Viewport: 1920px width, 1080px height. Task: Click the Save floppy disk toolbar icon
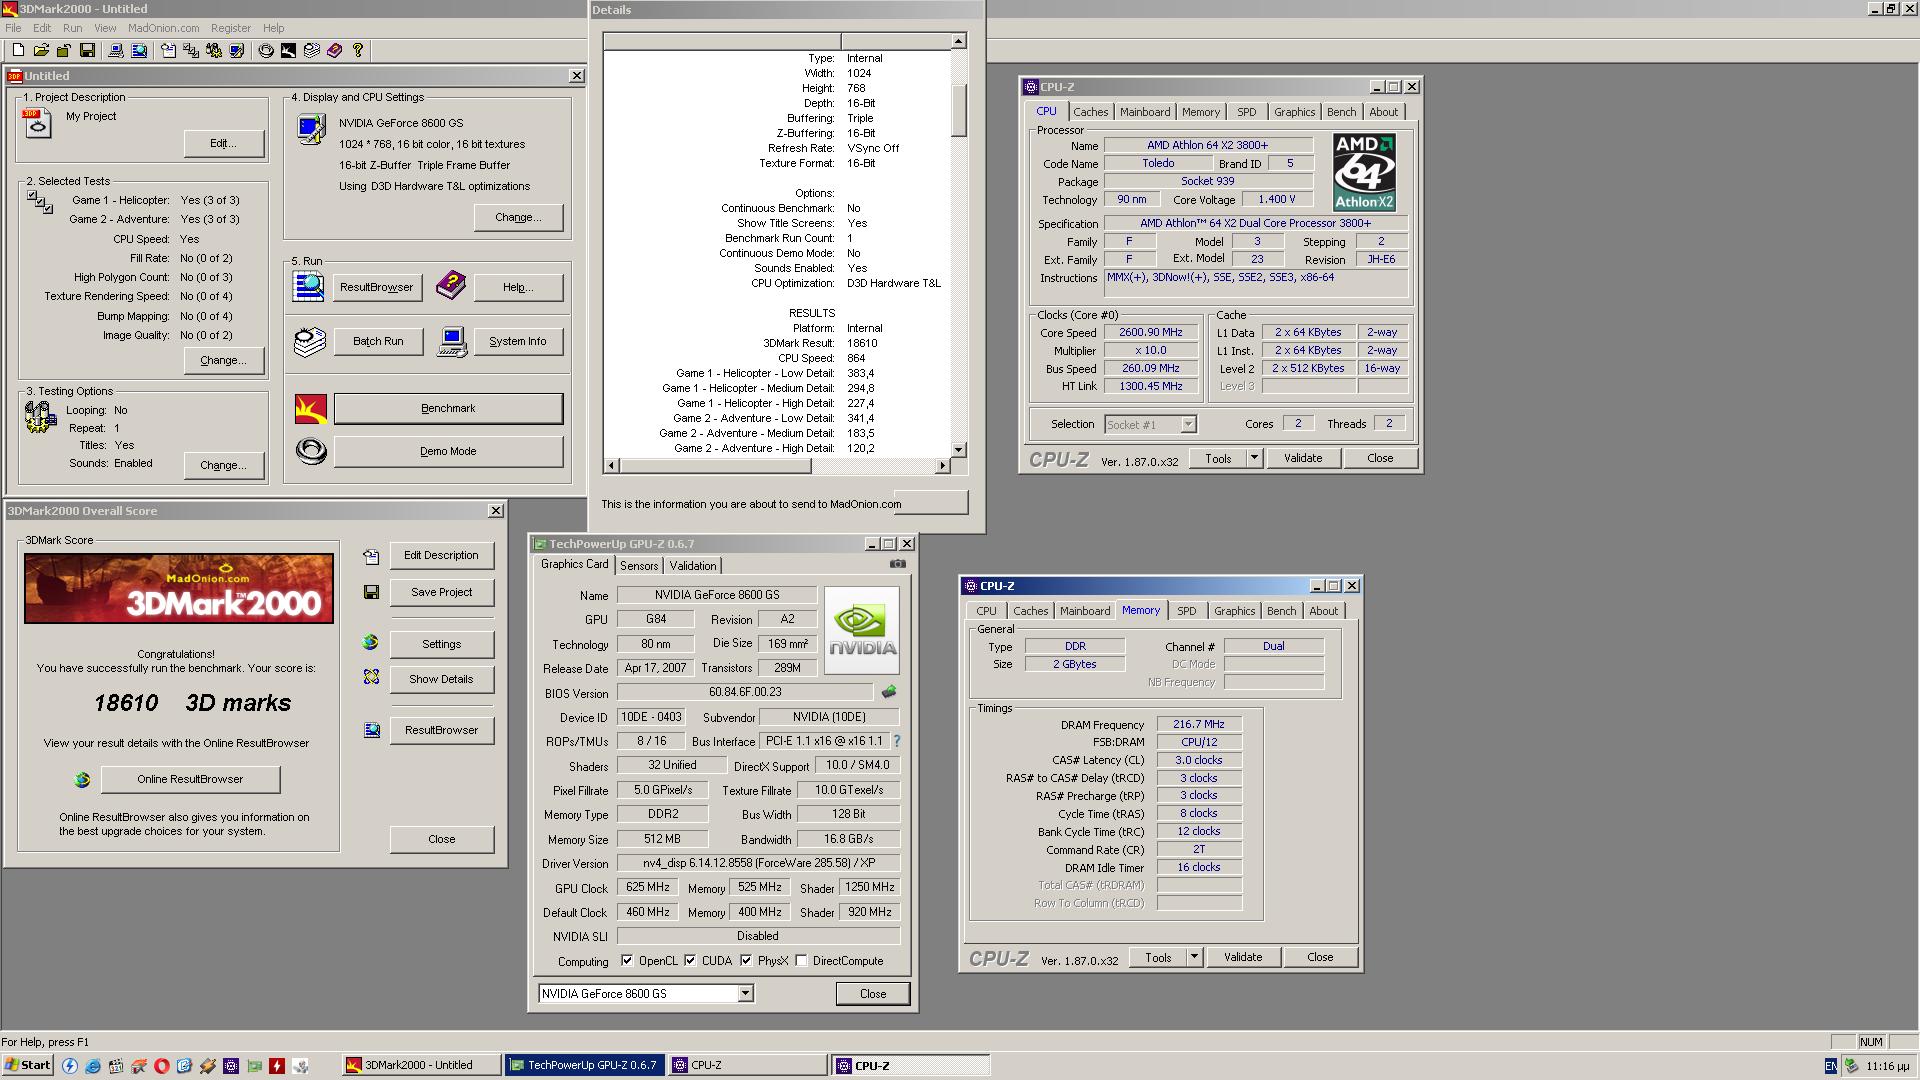(87, 50)
